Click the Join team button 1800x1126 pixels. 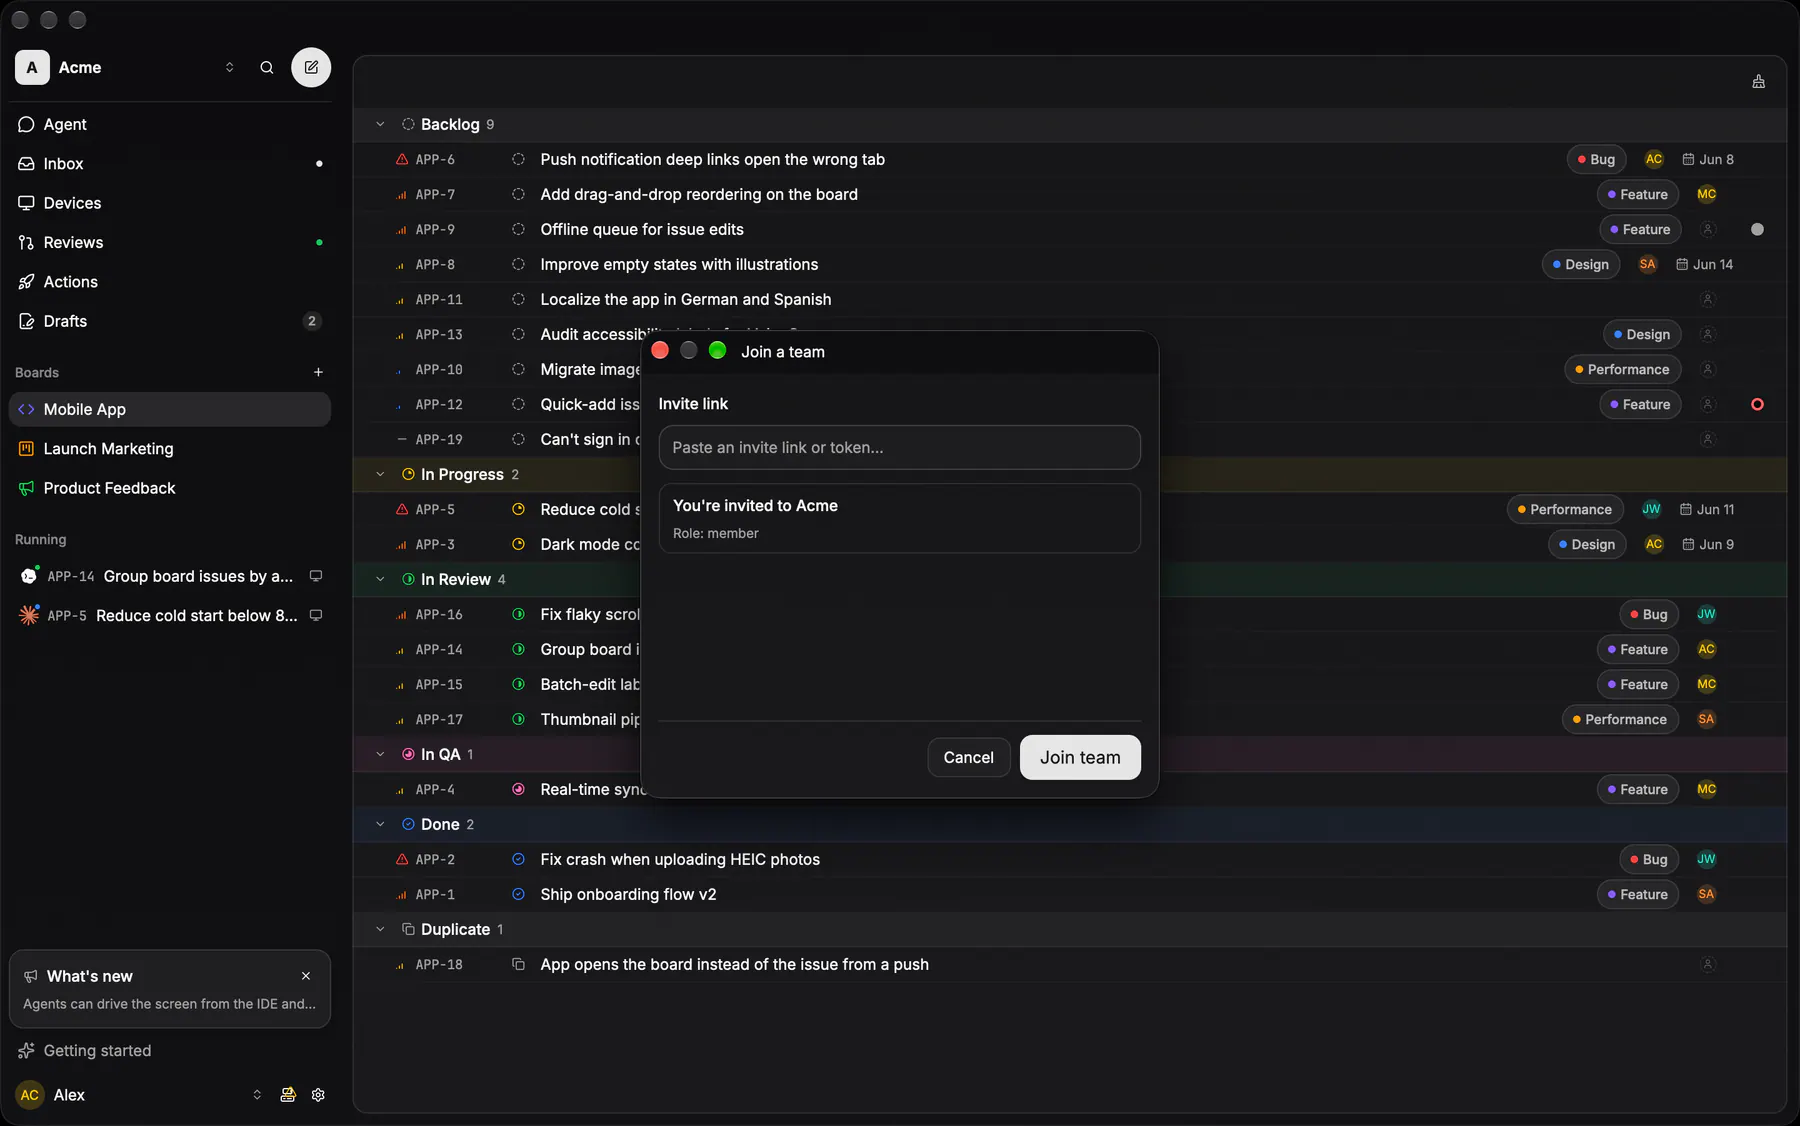(1080, 758)
